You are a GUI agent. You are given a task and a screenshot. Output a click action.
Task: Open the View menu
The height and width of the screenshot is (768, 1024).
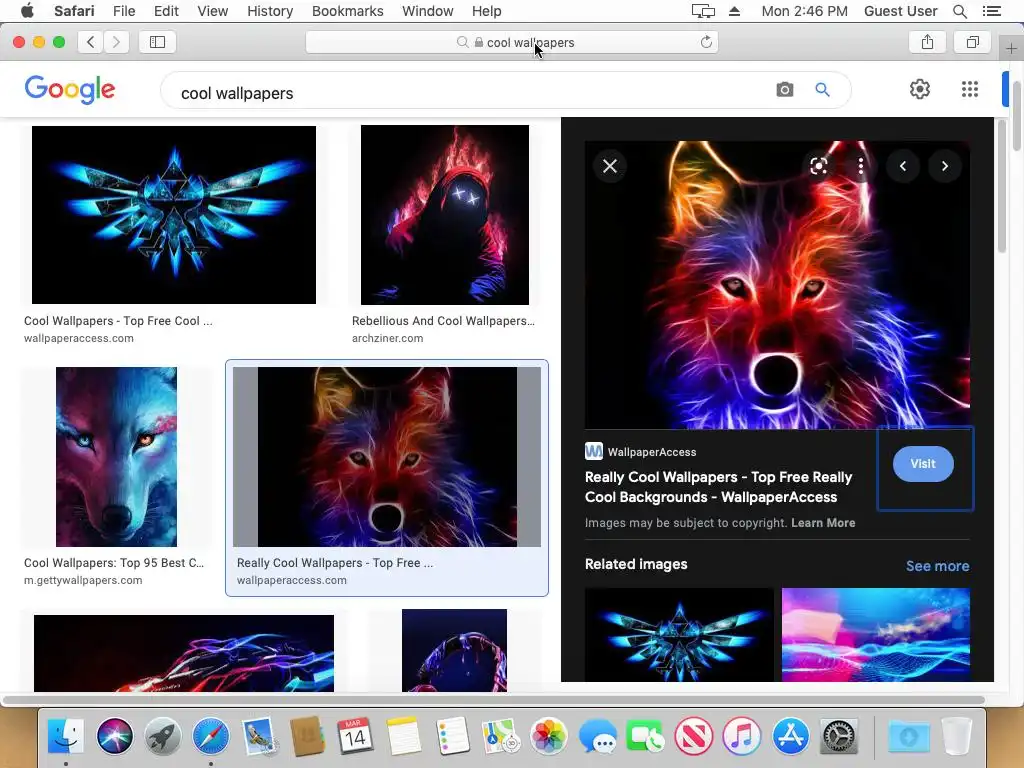(x=212, y=11)
